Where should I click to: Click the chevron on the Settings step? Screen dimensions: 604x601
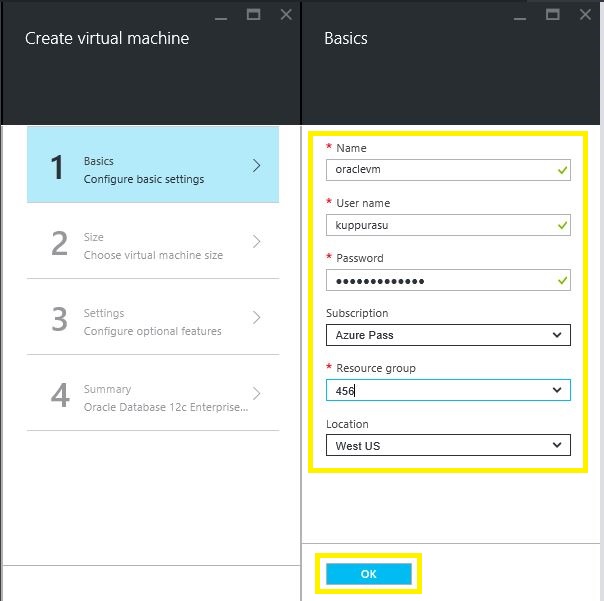[257, 318]
